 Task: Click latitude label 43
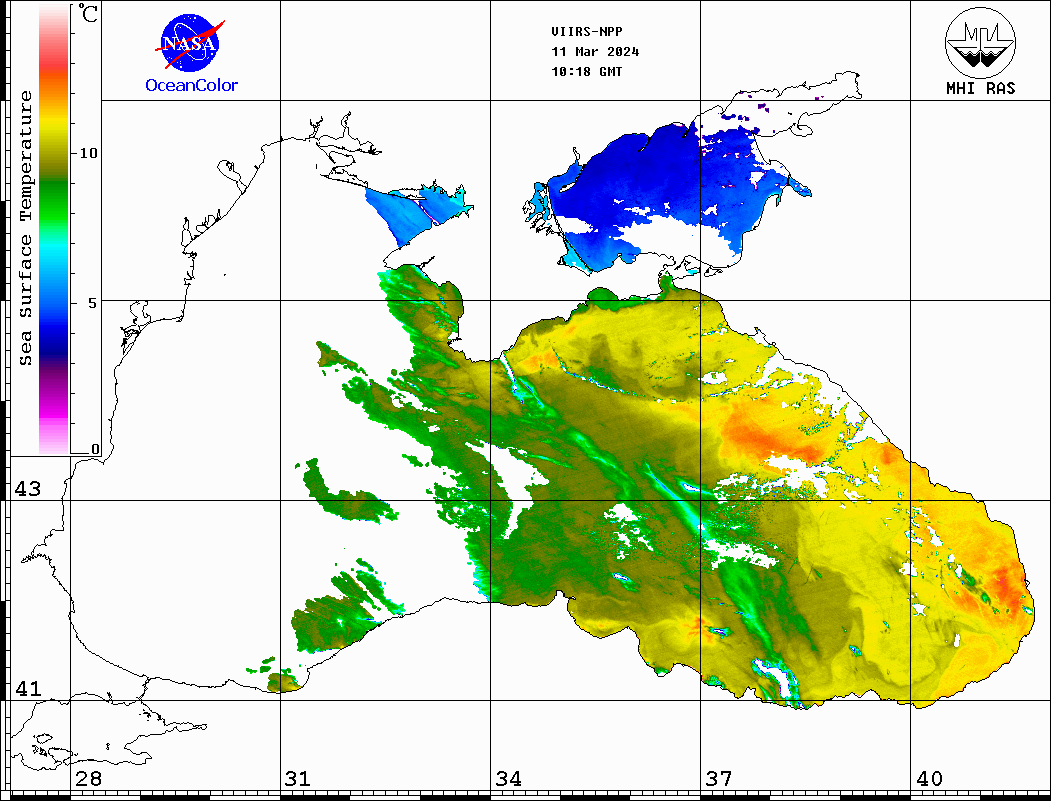(x=27, y=489)
